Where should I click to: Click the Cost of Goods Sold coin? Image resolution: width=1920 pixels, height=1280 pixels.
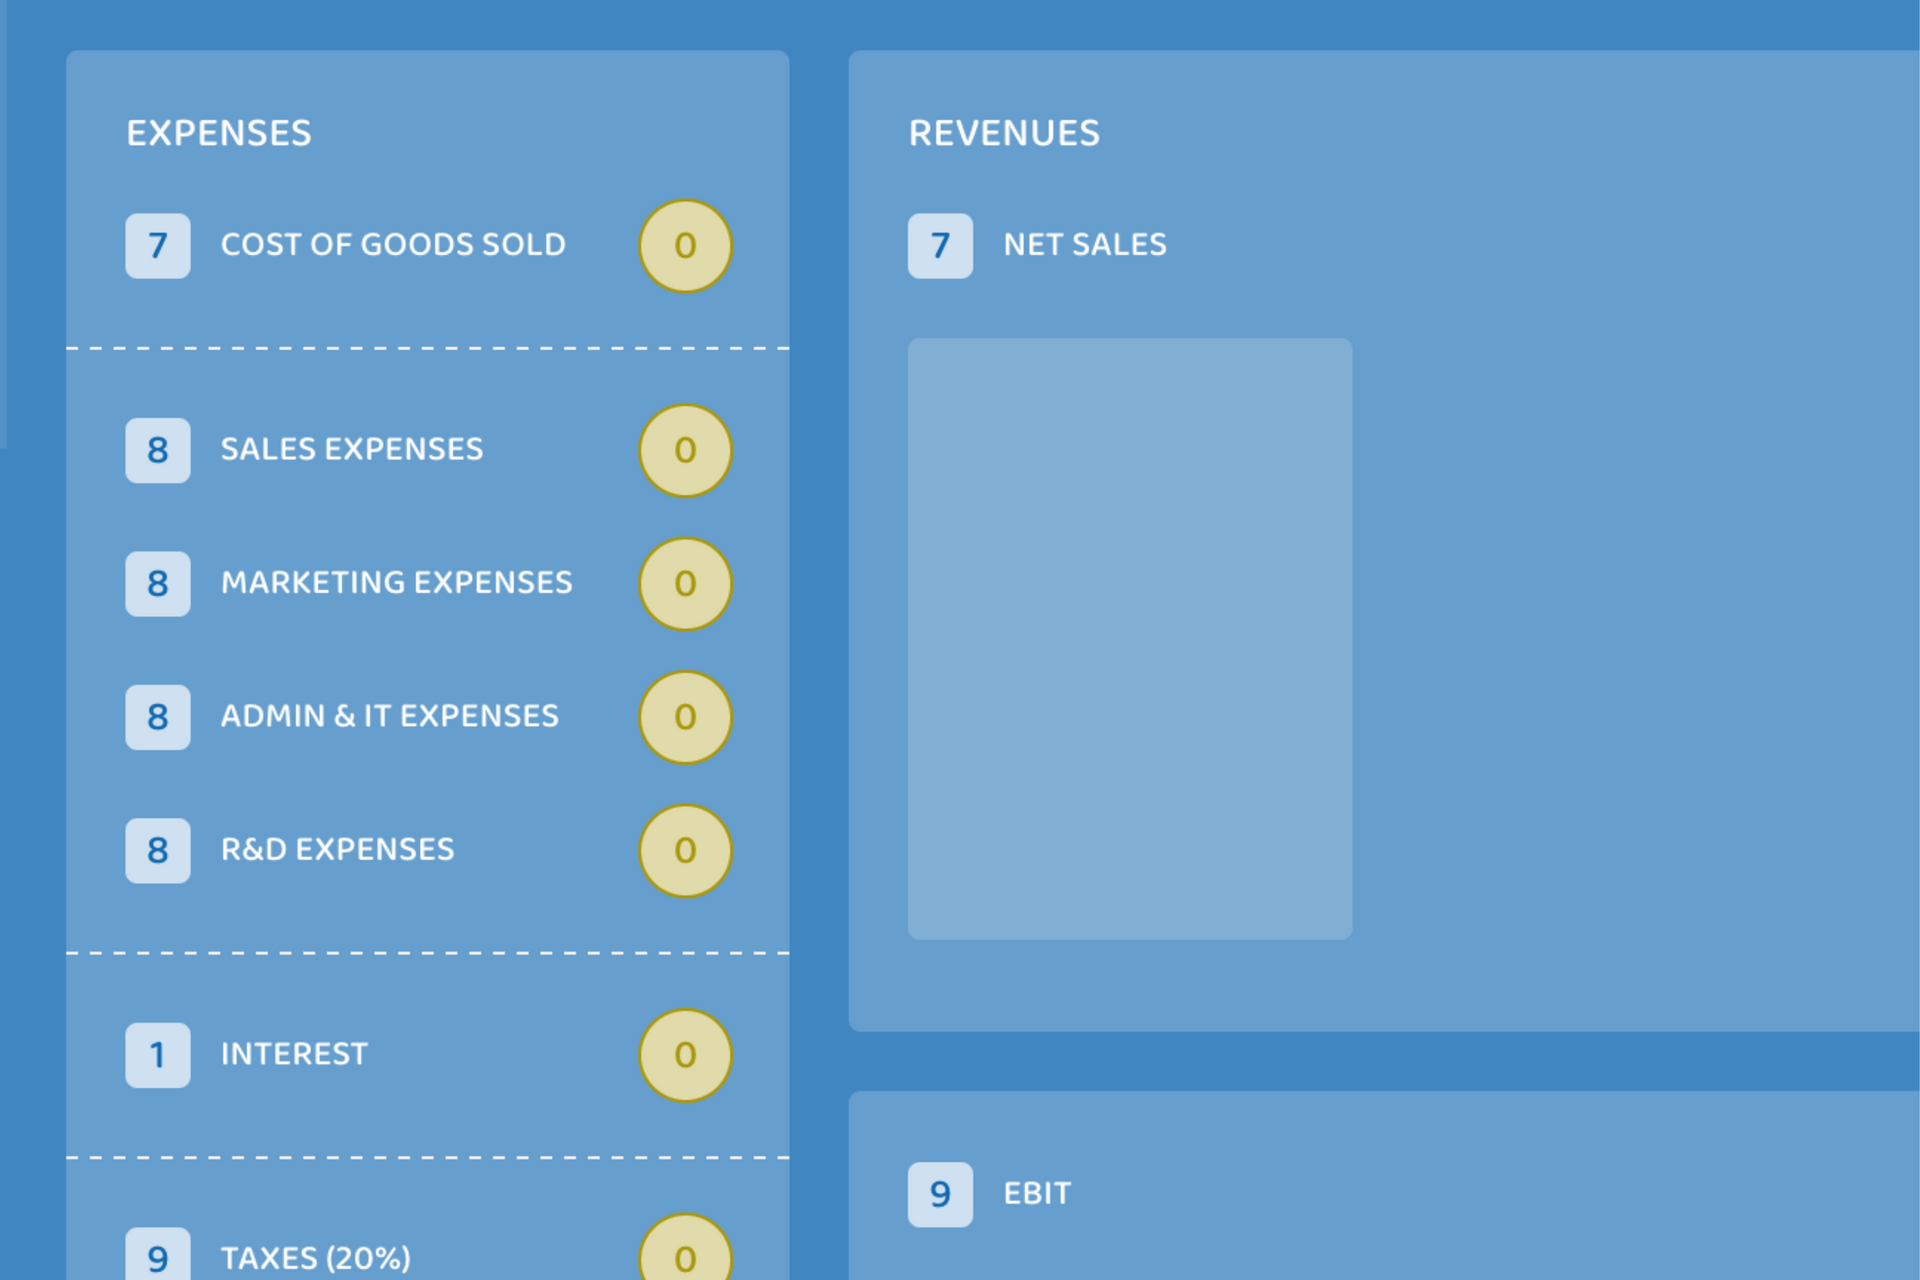point(685,246)
